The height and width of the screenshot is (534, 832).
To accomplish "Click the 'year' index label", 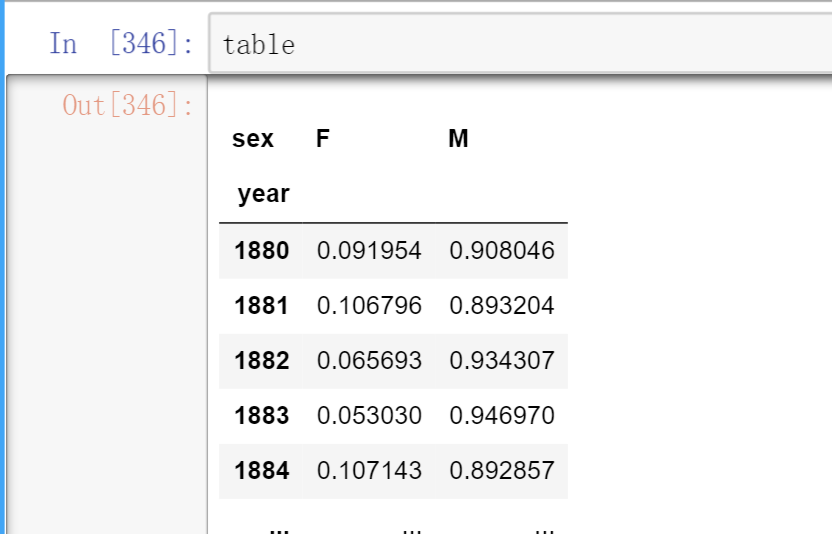I will pos(263,194).
